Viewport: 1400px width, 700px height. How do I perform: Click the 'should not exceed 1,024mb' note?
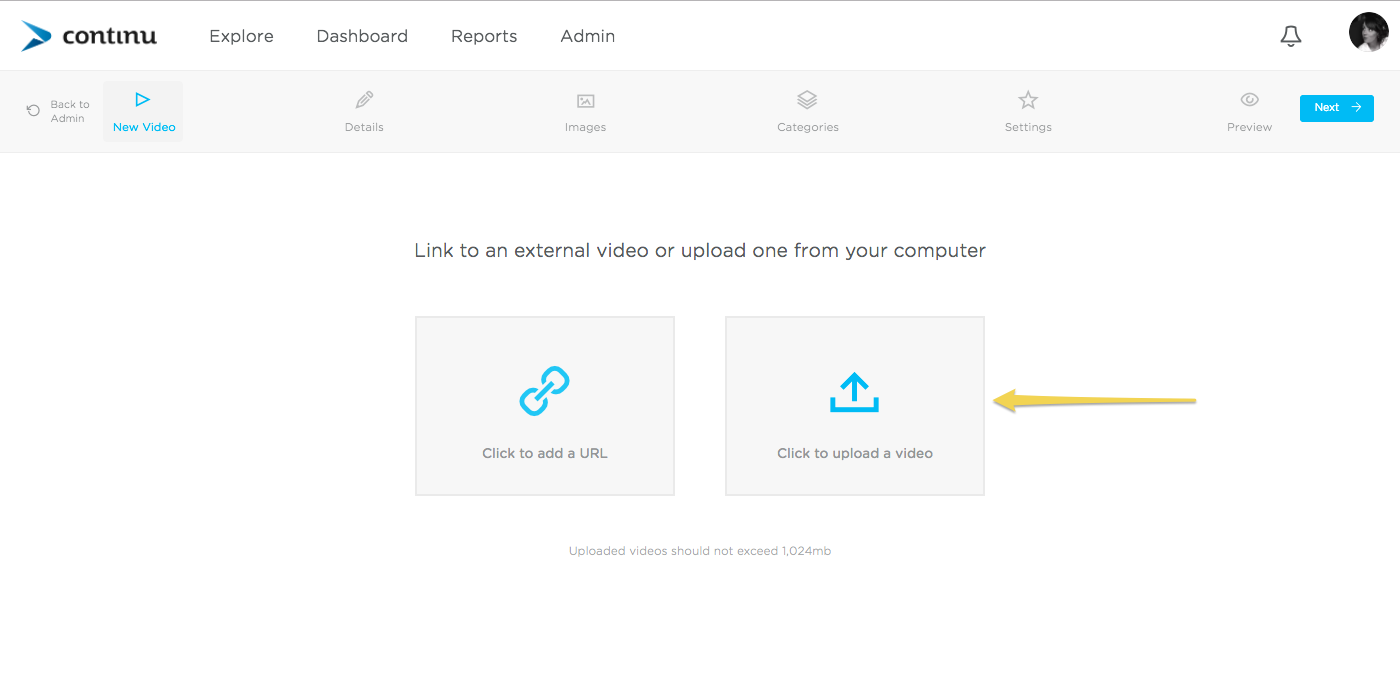[x=700, y=551]
